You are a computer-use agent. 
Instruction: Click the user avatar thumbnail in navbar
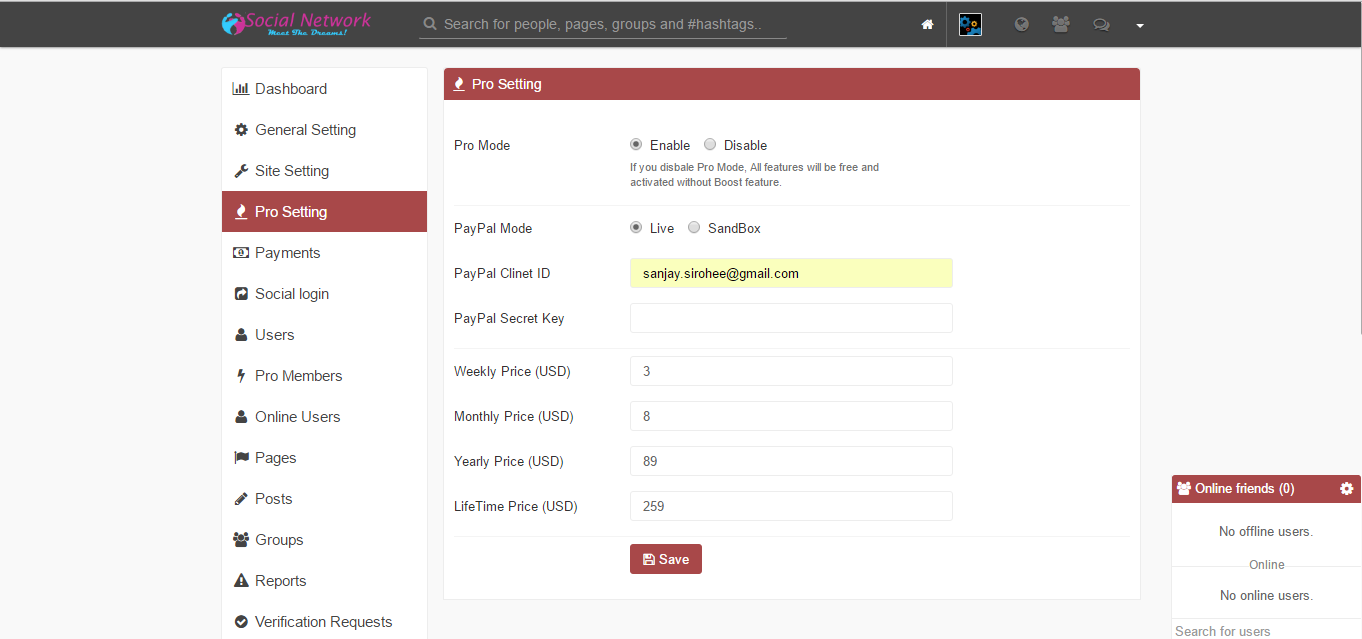(970, 25)
